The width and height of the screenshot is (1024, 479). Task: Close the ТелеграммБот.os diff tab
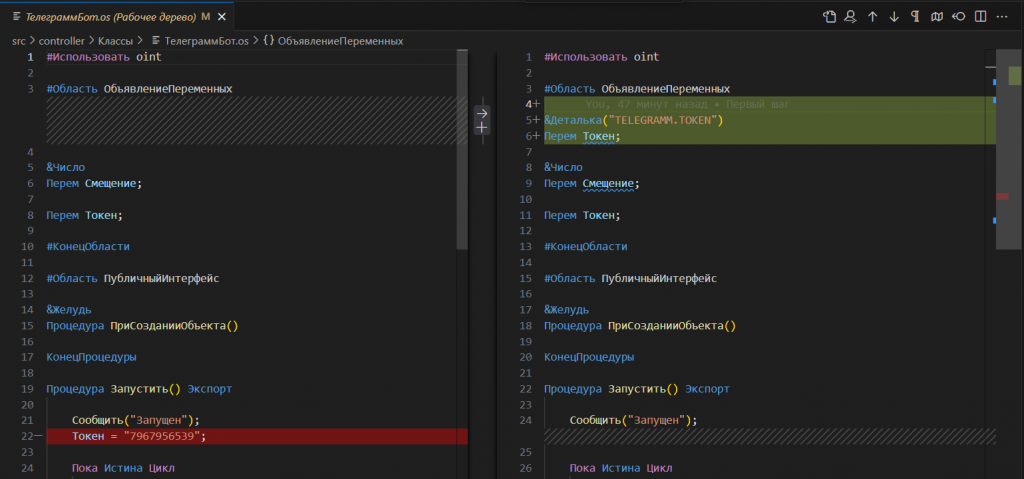[222, 17]
